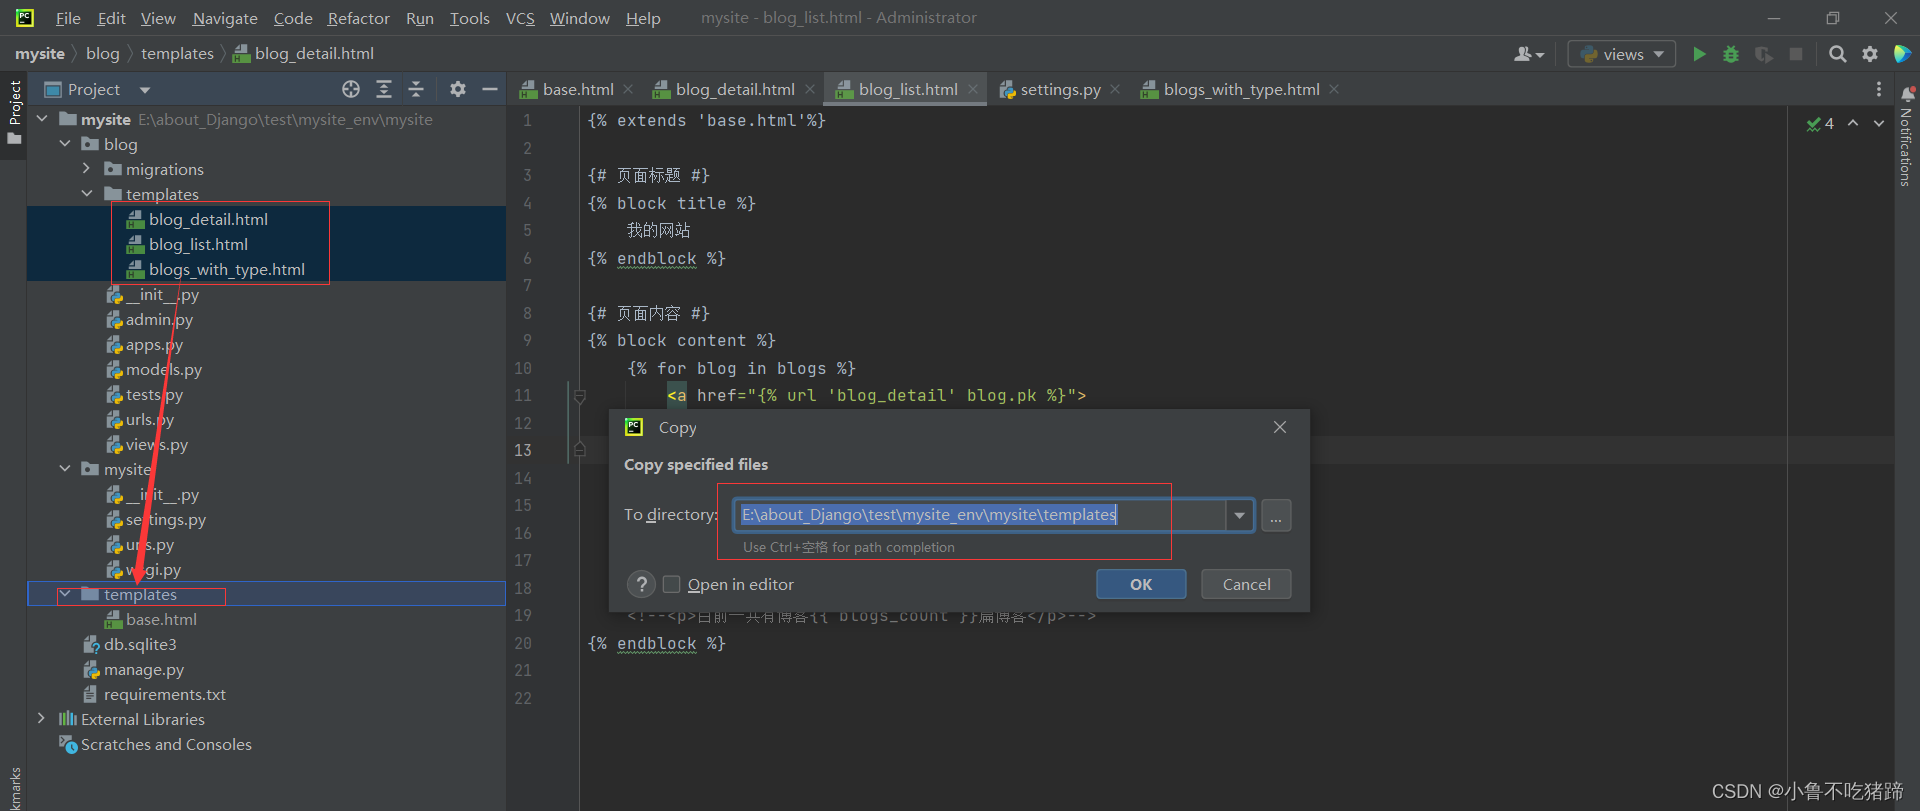Open JetBrains toolbox icon
The height and width of the screenshot is (811, 1920).
(x=1902, y=54)
